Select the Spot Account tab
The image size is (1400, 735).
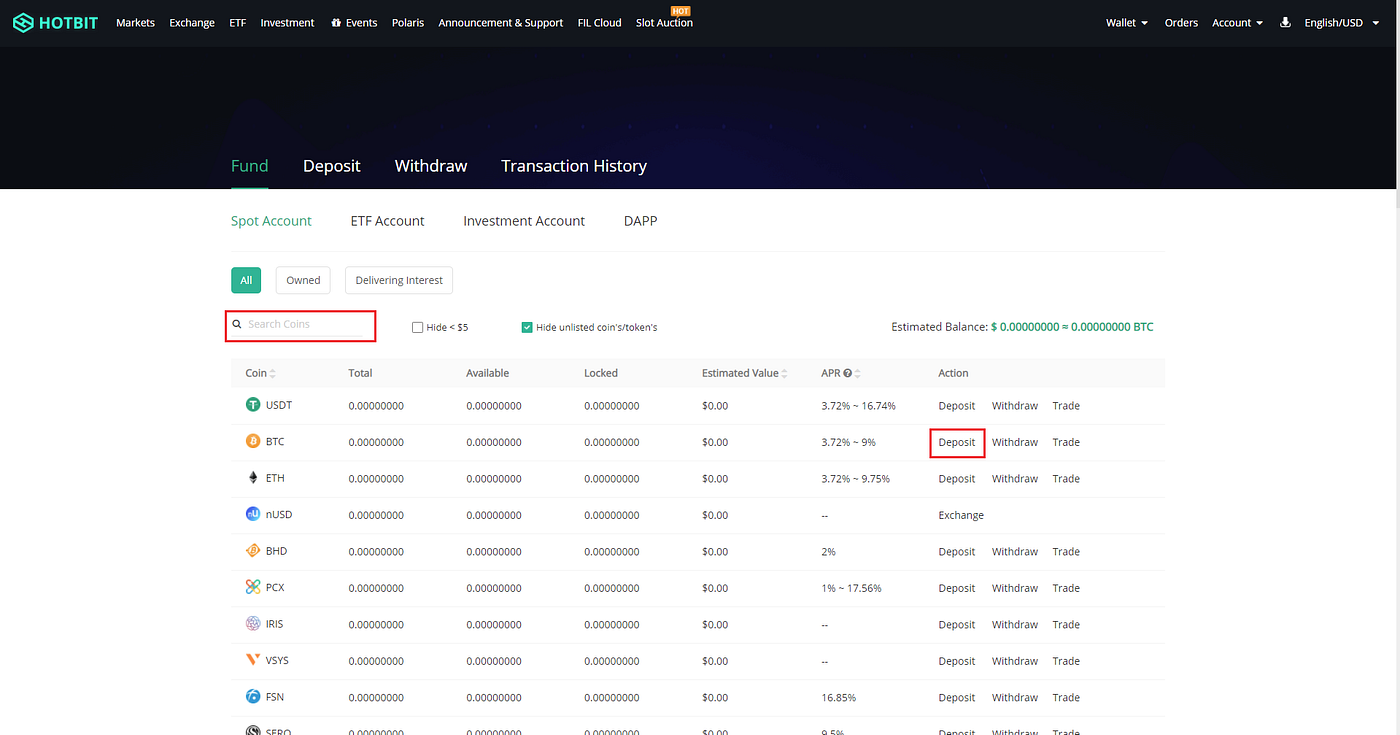coord(271,221)
